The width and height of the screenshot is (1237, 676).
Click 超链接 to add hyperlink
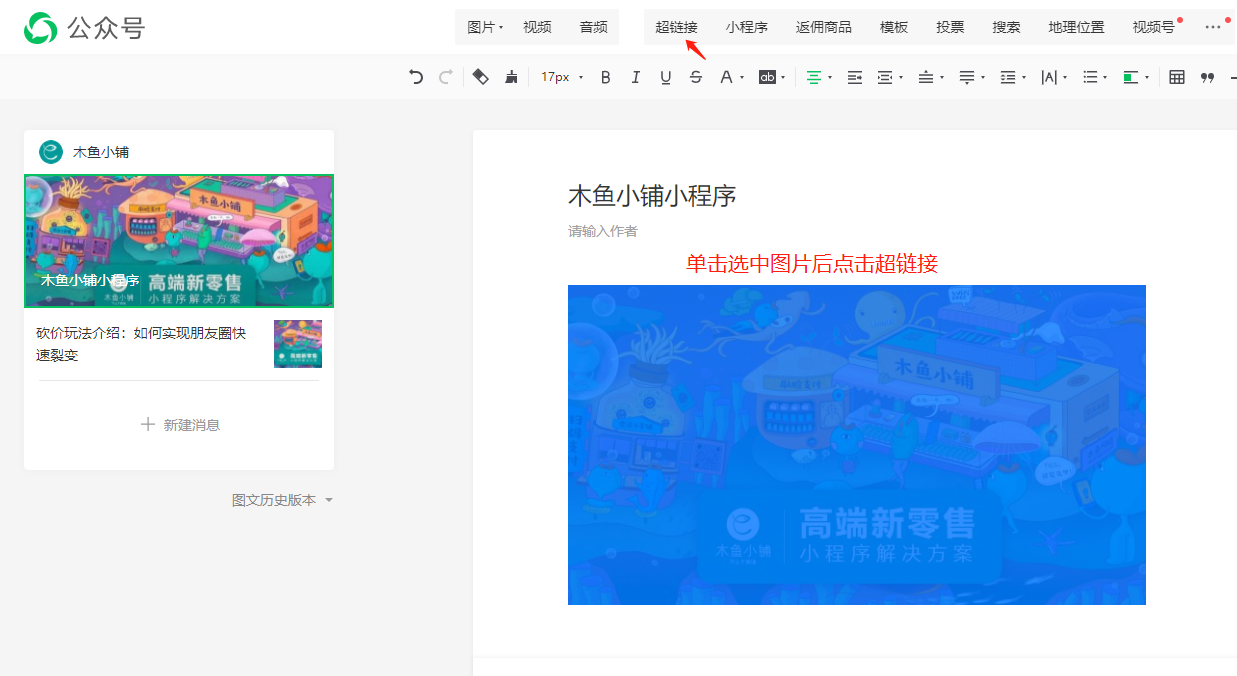coord(676,27)
